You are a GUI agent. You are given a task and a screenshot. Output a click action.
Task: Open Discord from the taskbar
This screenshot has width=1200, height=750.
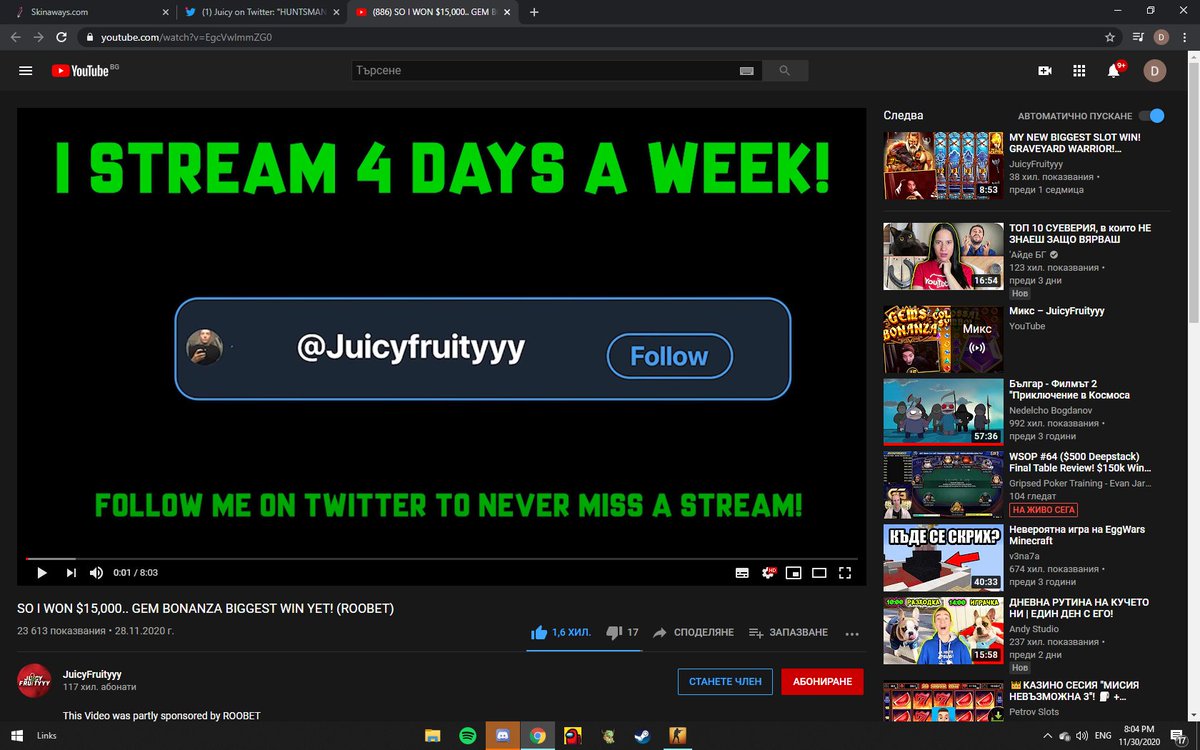[502, 735]
